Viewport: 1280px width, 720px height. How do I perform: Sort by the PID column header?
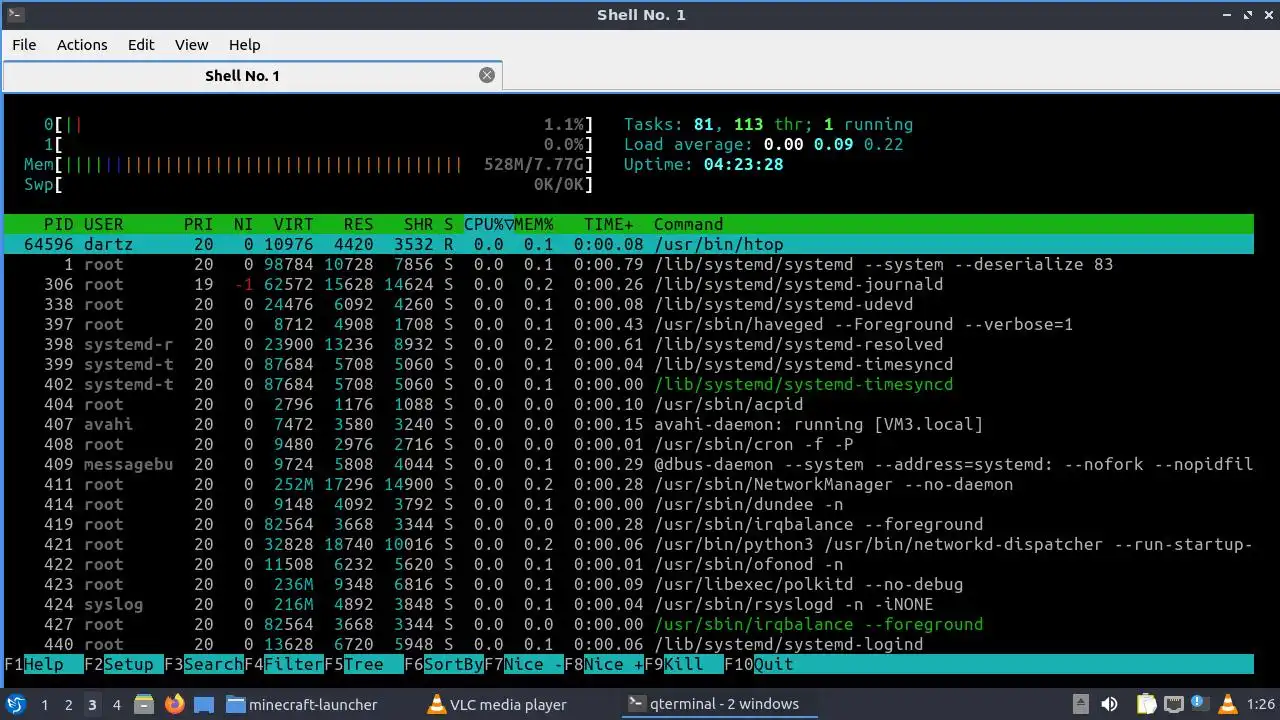[58, 224]
